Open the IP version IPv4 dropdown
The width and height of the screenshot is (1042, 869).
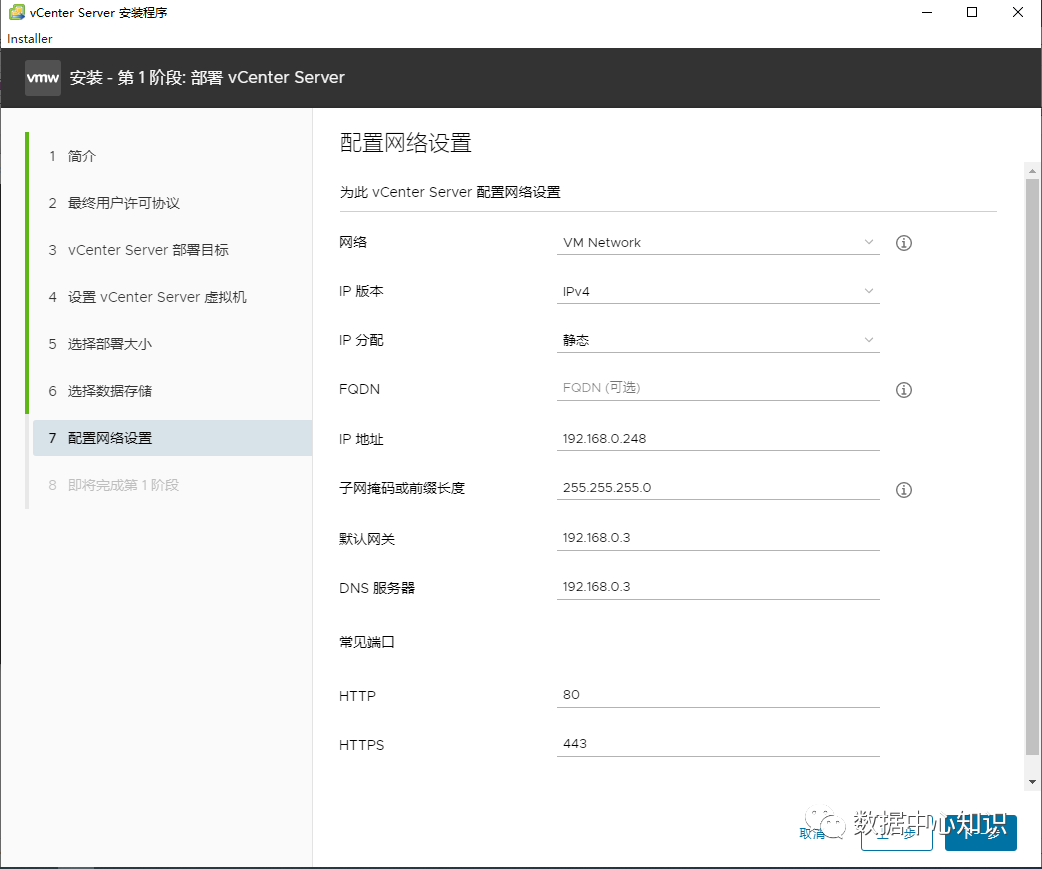point(718,292)
